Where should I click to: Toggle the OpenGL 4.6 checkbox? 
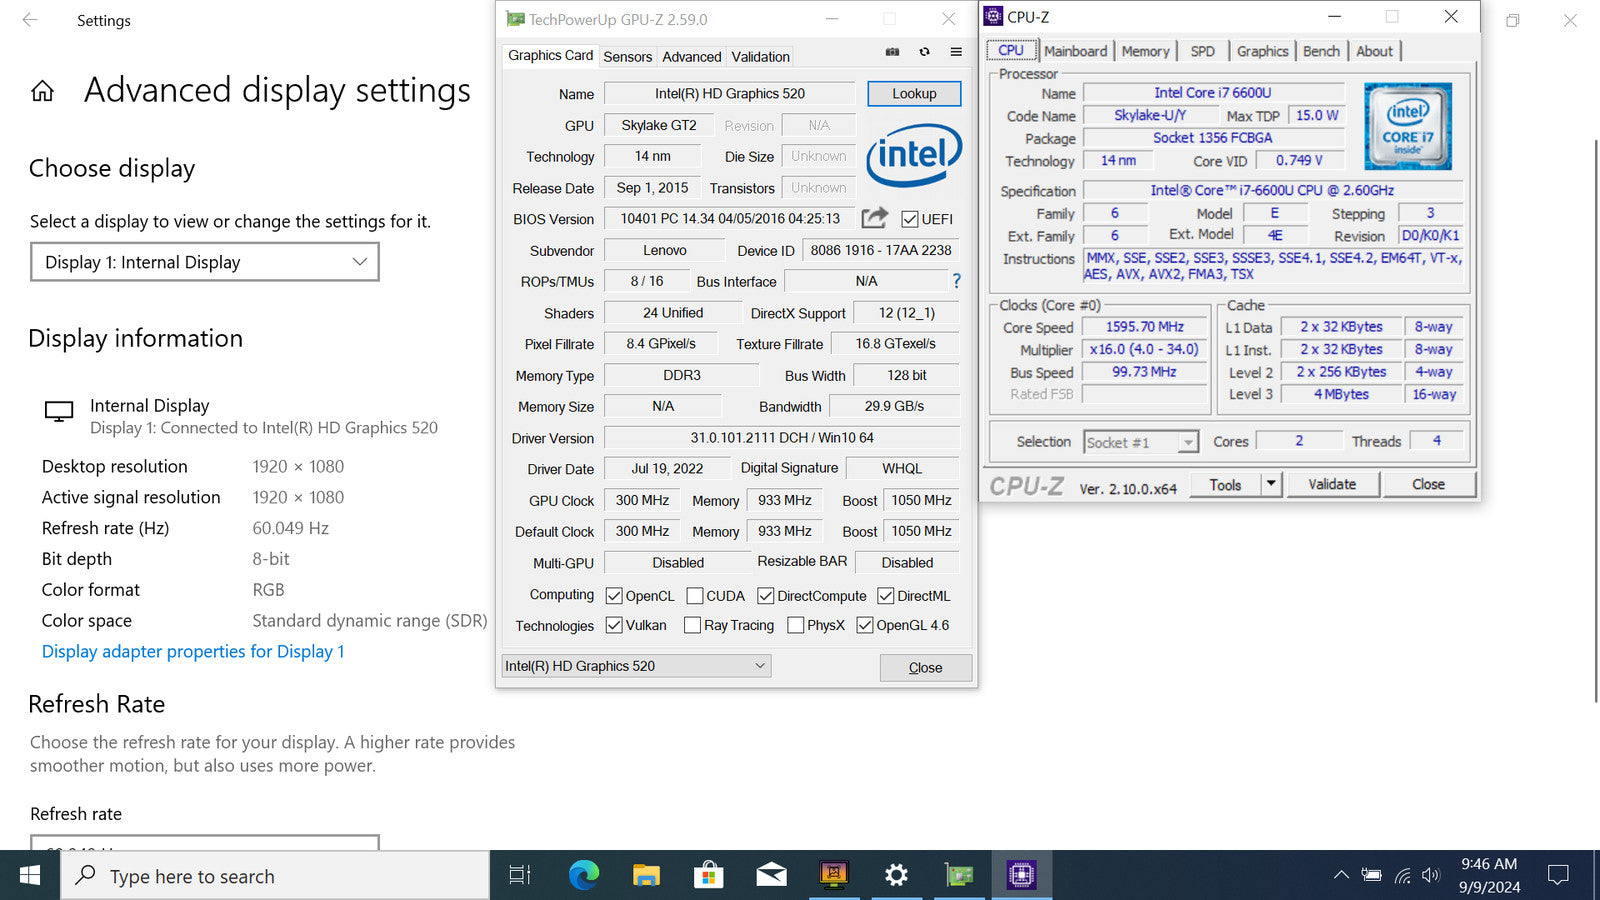pyautogui.click(x=865, y=625)
